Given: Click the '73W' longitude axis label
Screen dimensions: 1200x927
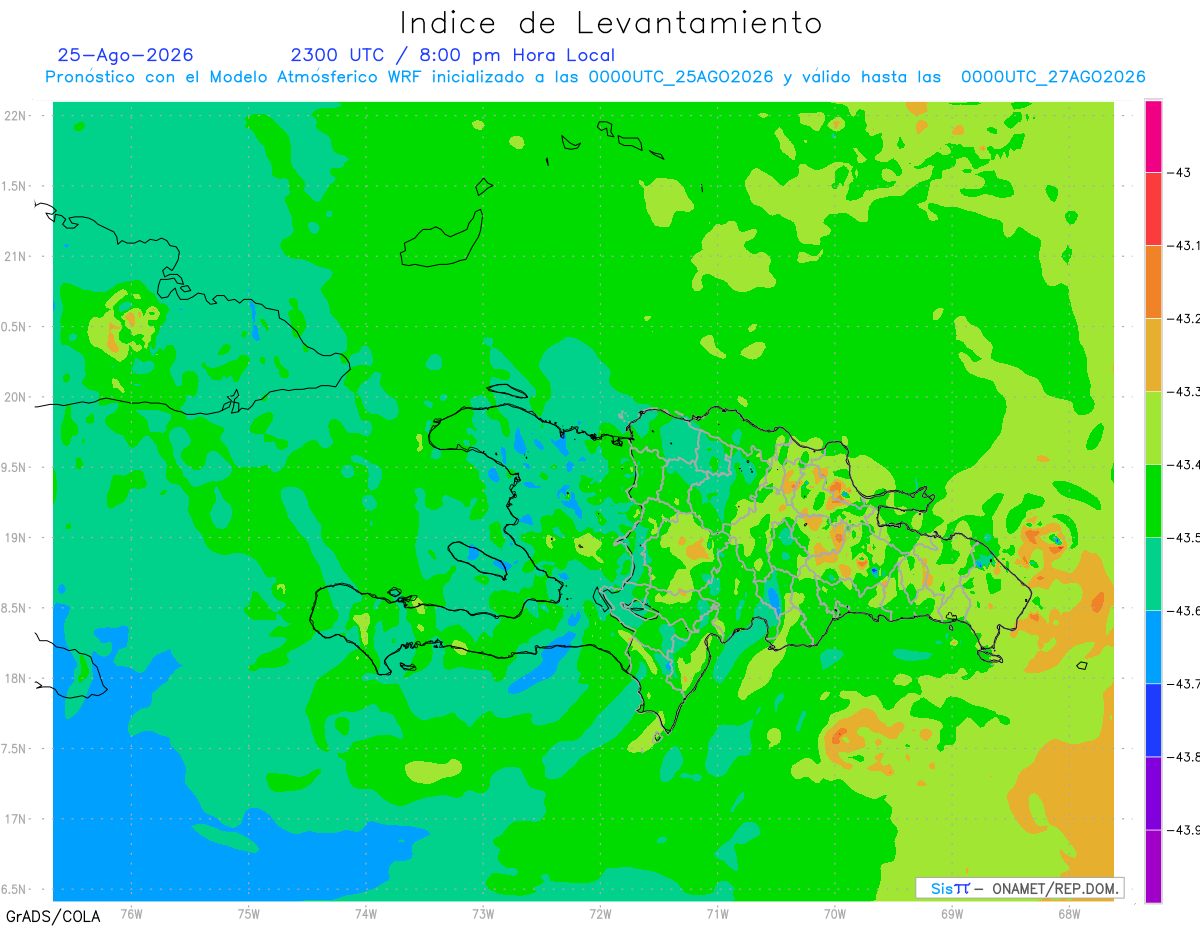Looking at the screenshot, I should tap(483, 914).
